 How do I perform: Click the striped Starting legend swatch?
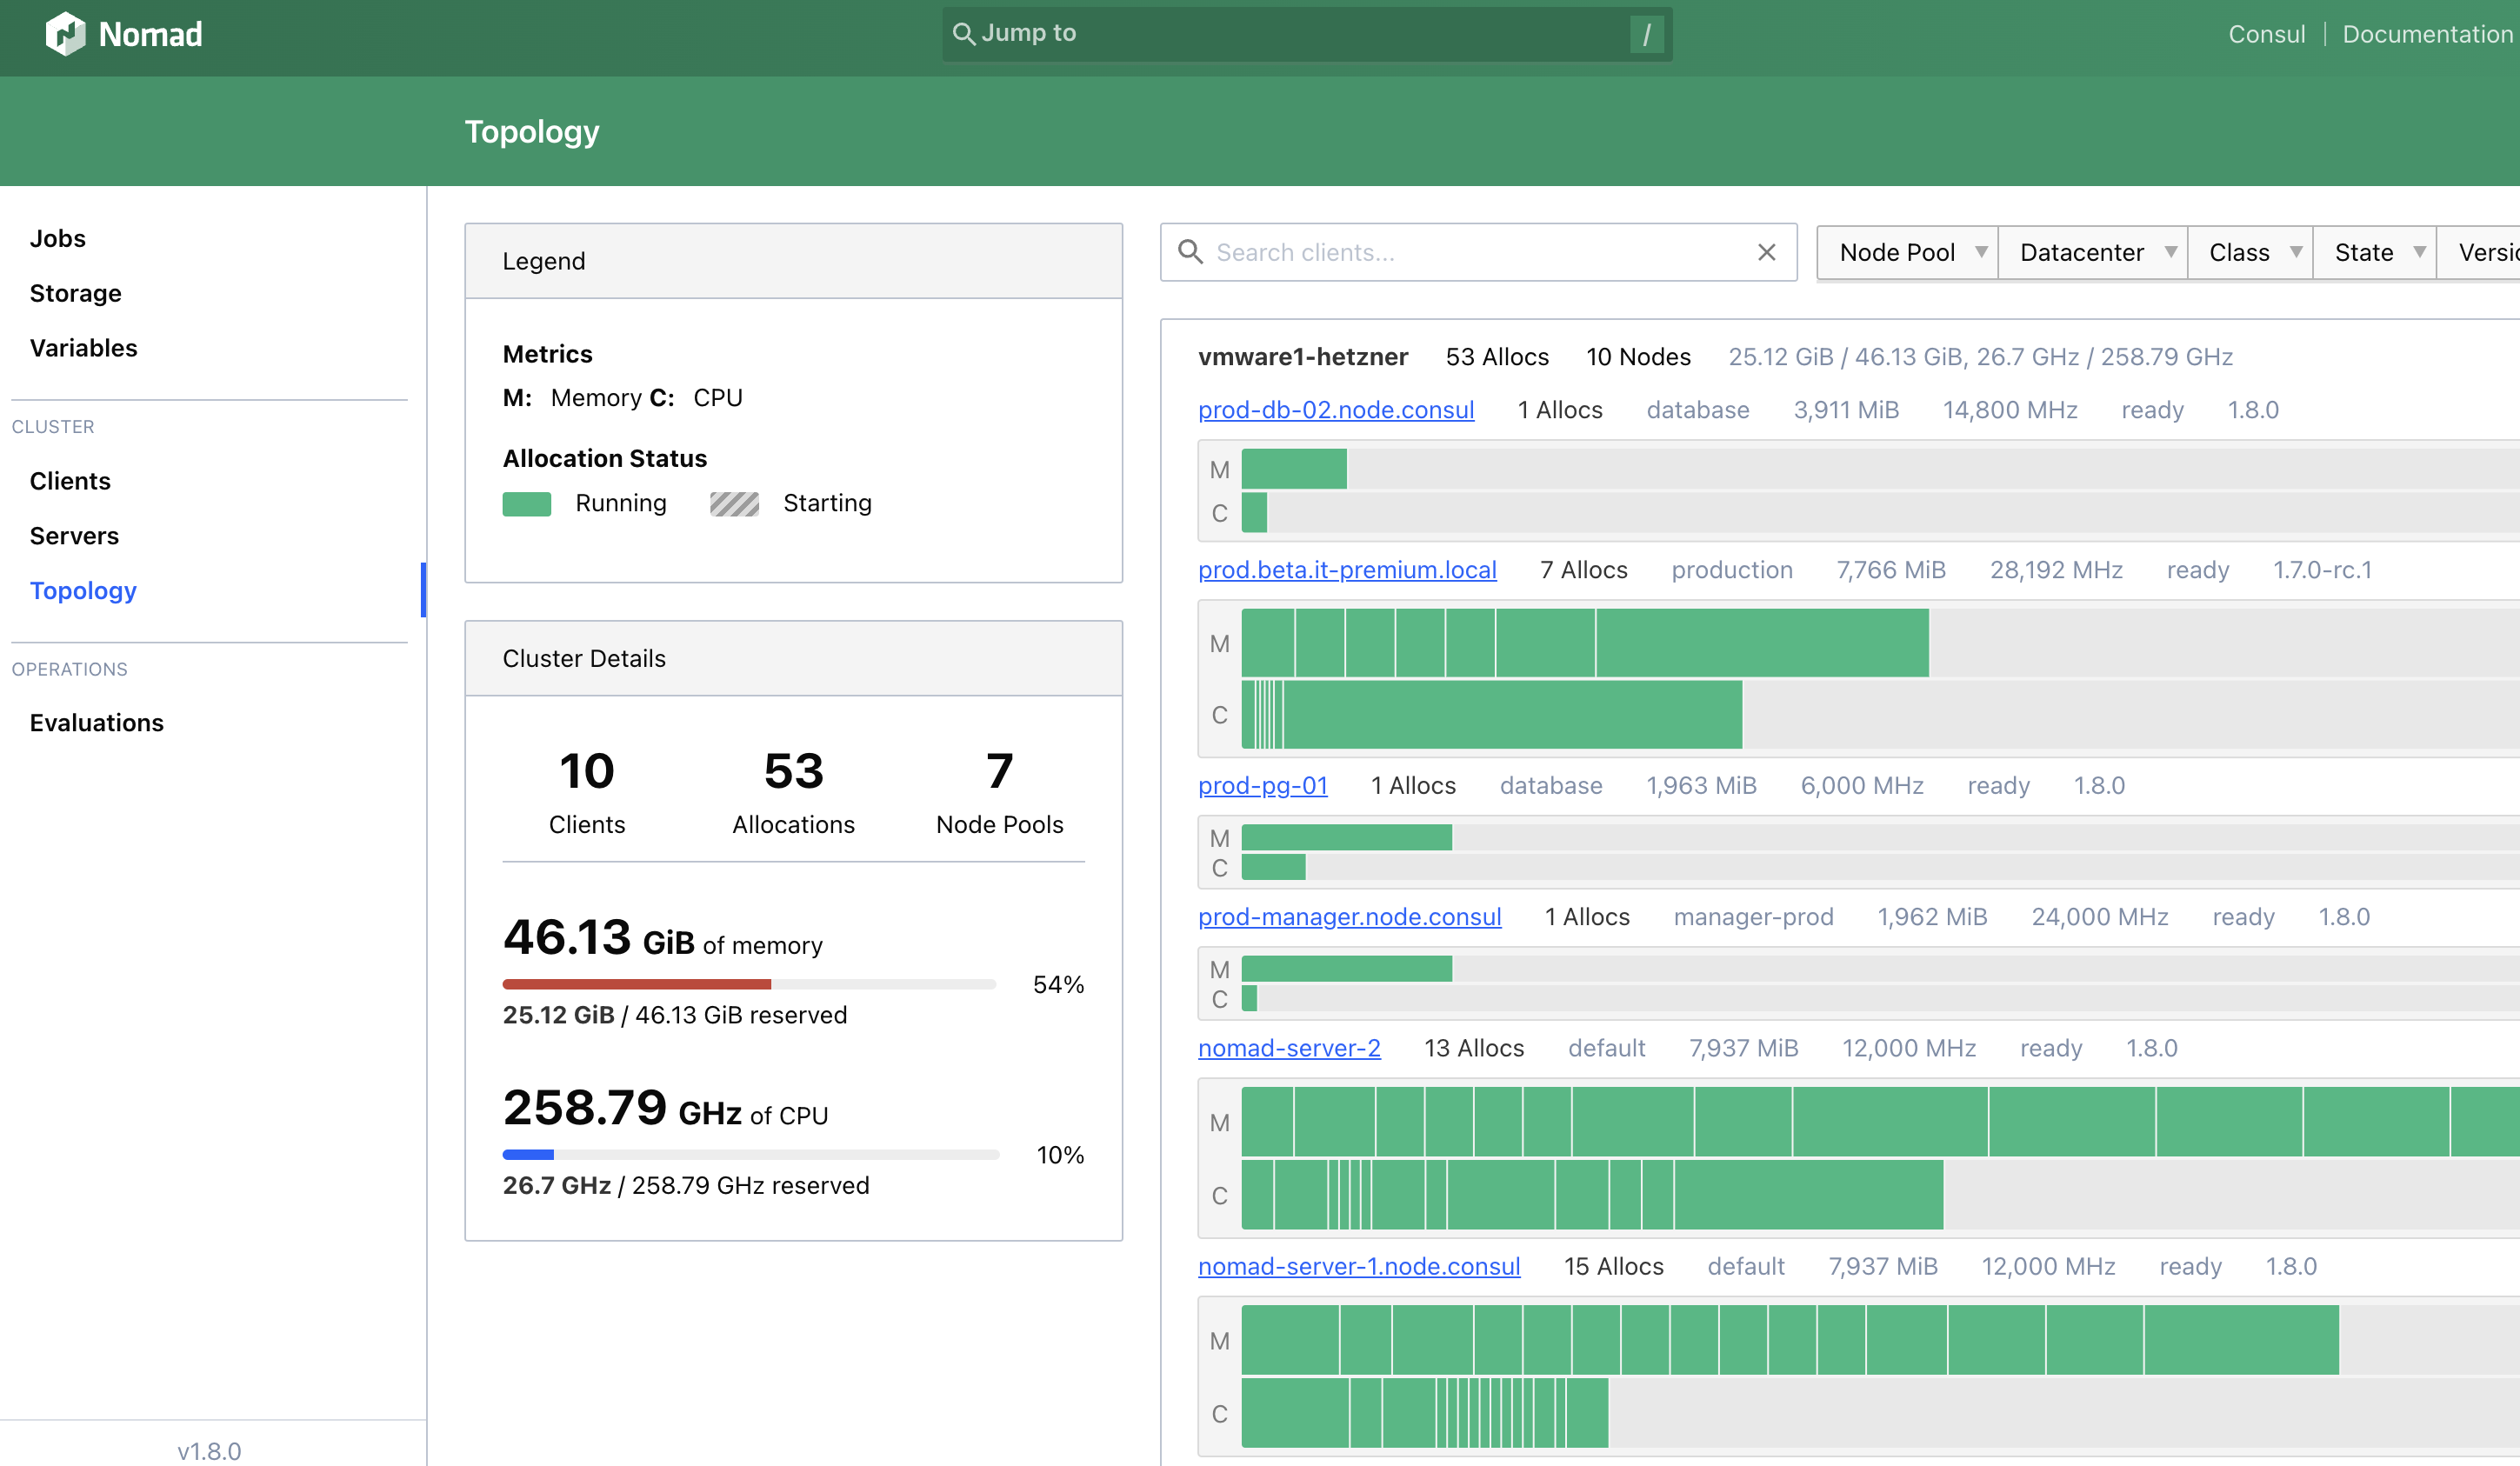point(734,503)
